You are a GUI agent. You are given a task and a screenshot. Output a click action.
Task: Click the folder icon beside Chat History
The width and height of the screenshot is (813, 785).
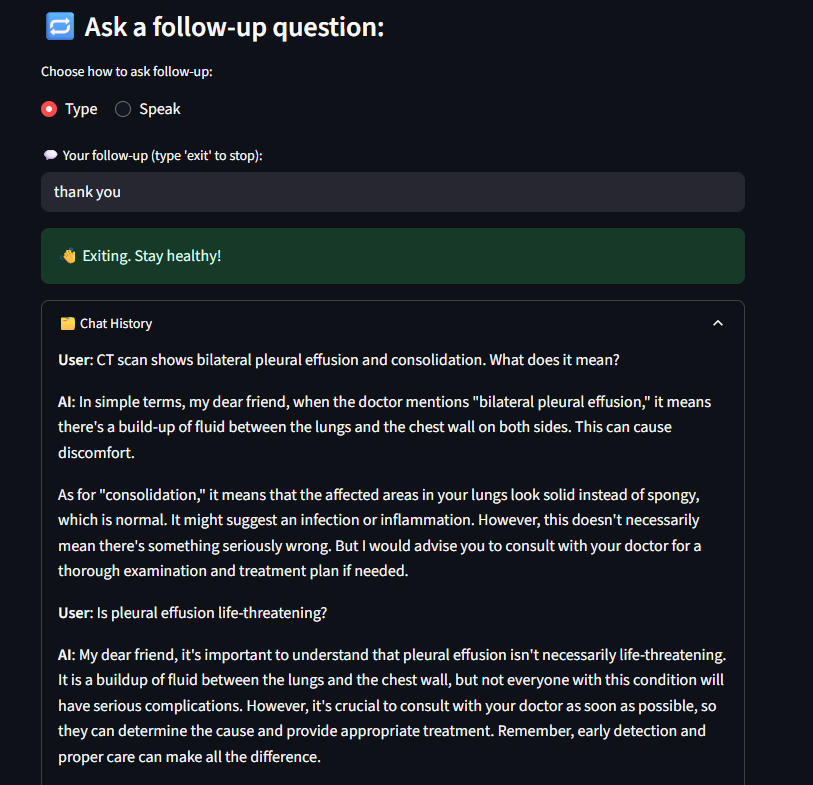[x=67, y=323]
